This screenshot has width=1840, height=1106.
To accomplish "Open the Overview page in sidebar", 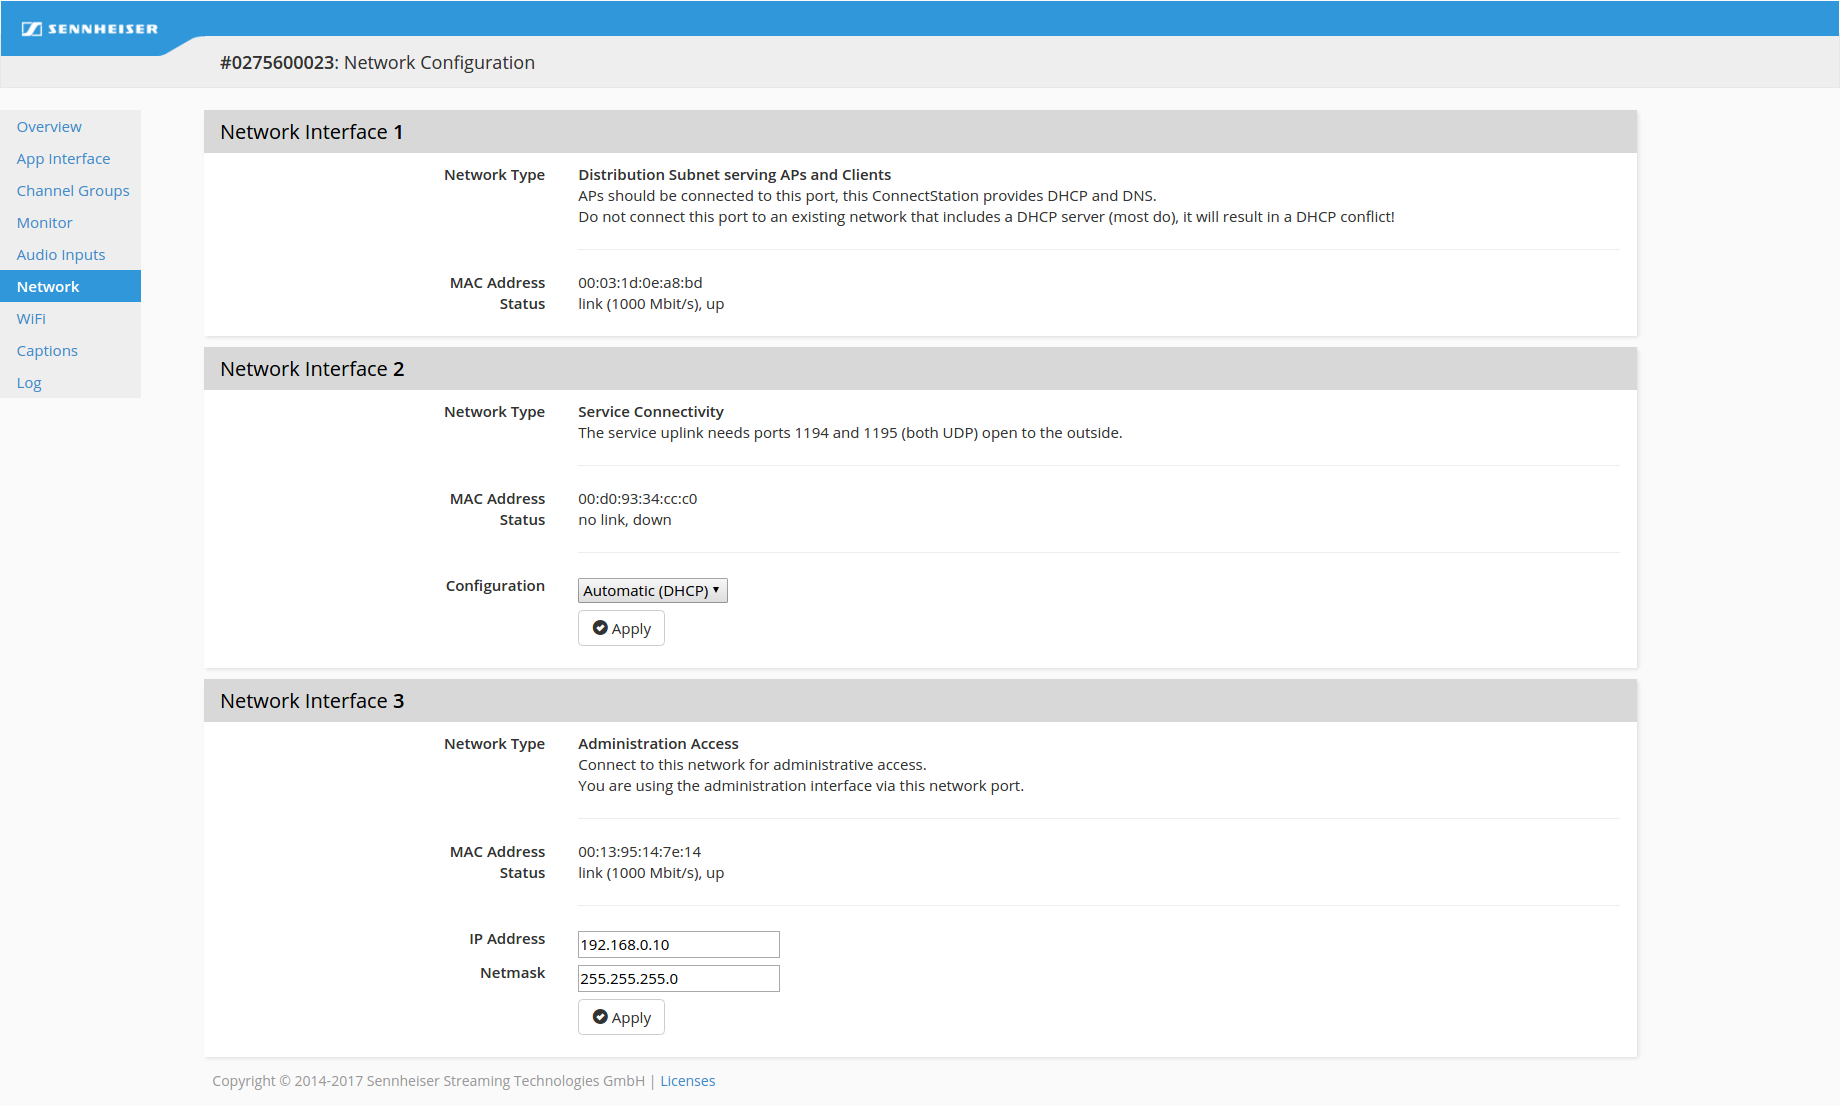I will pos(49,127).
